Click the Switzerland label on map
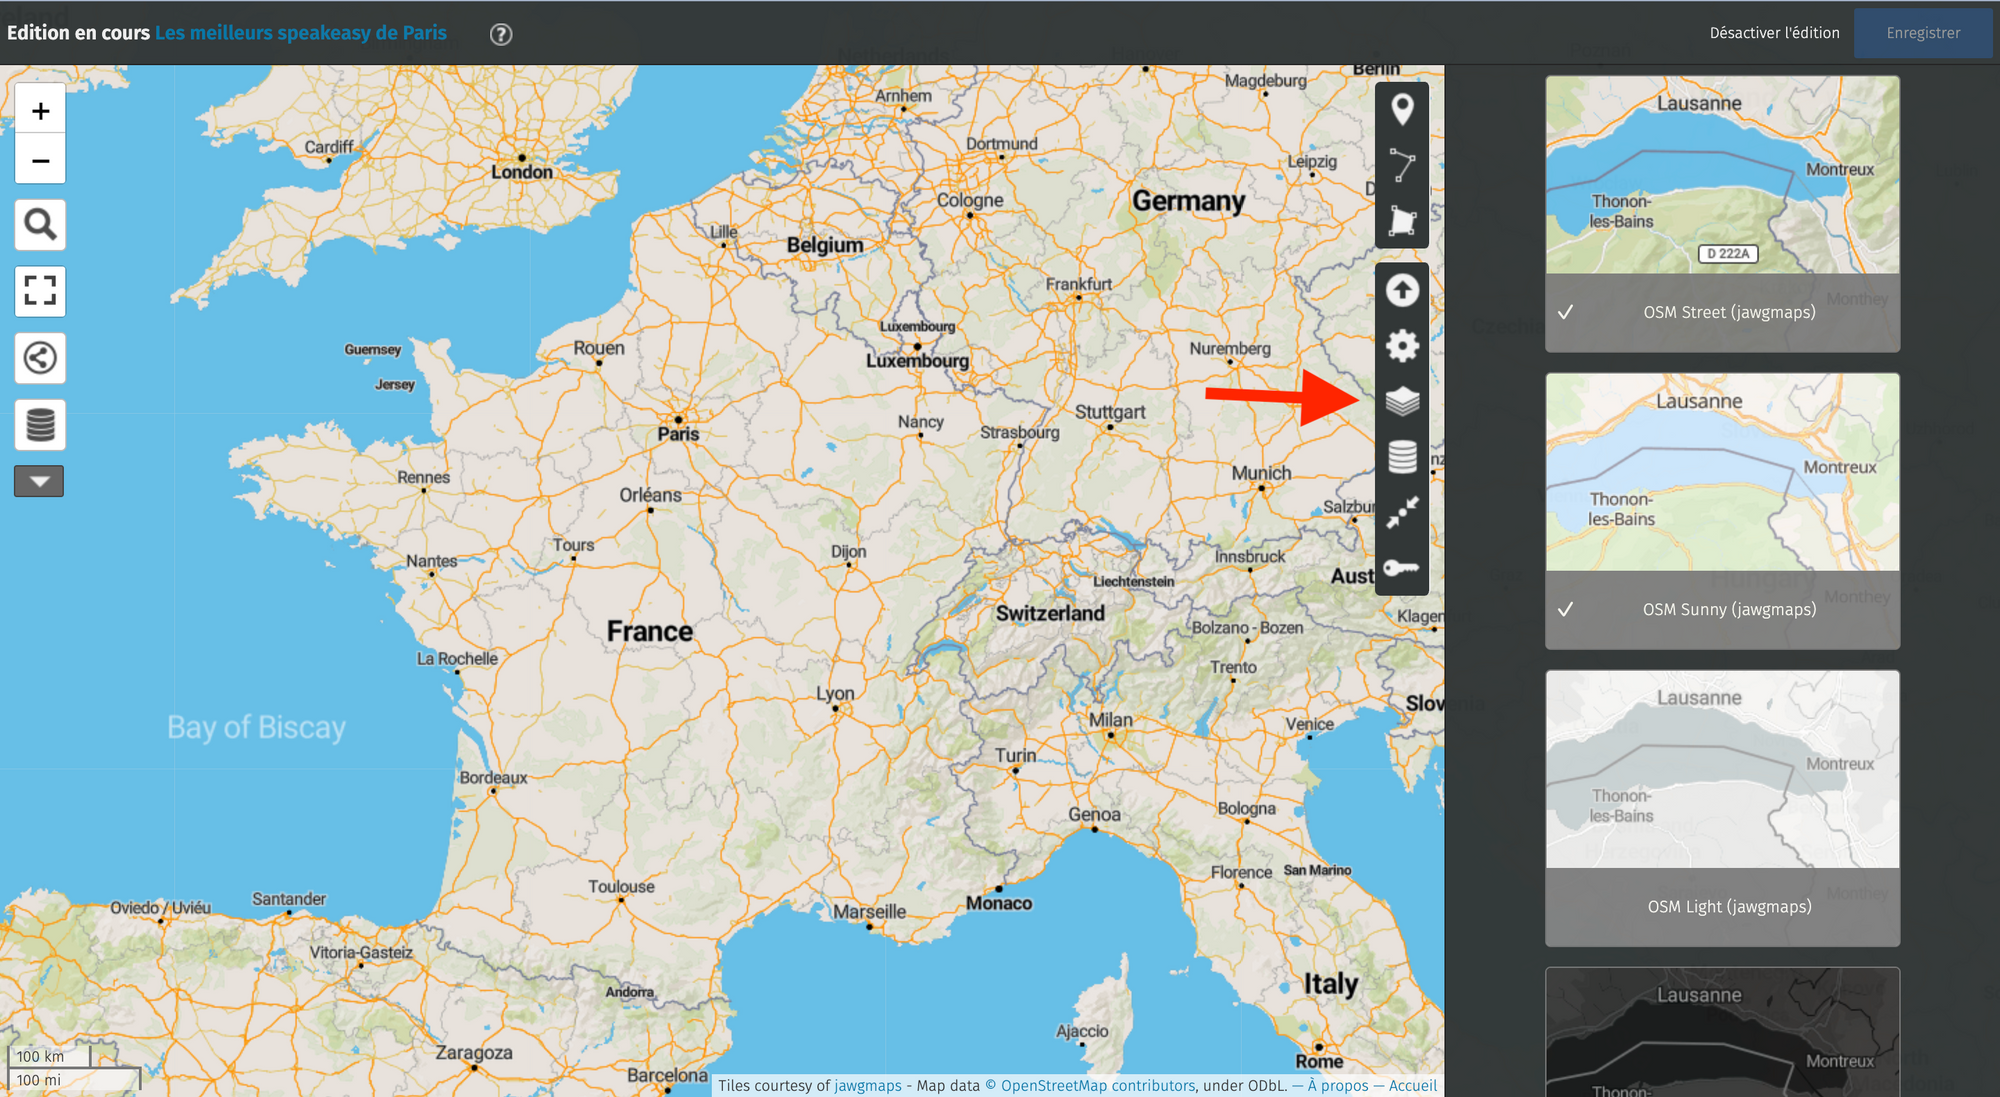2000x1097 pixels. click(x=1050, y=613)
